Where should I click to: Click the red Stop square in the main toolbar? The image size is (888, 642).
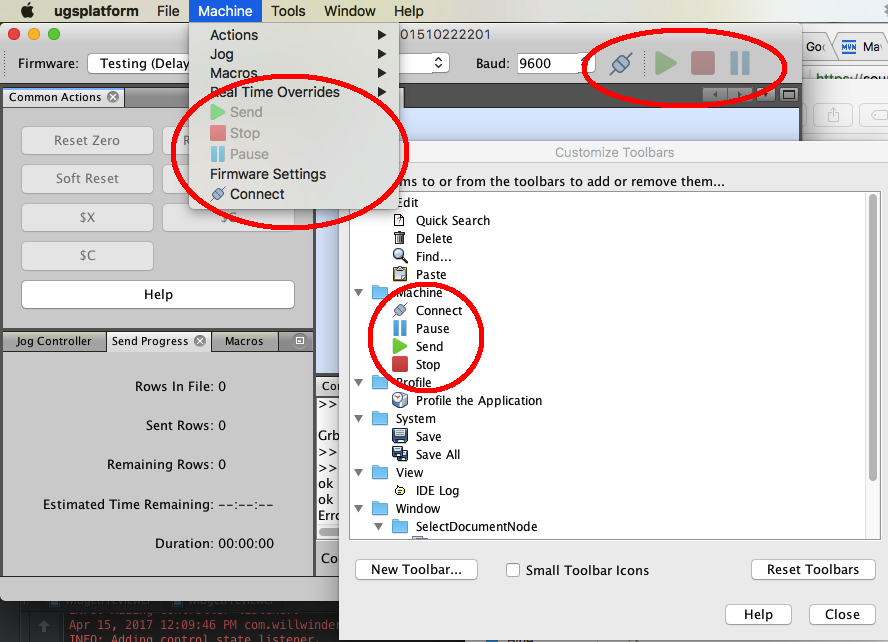coord(703,63)
